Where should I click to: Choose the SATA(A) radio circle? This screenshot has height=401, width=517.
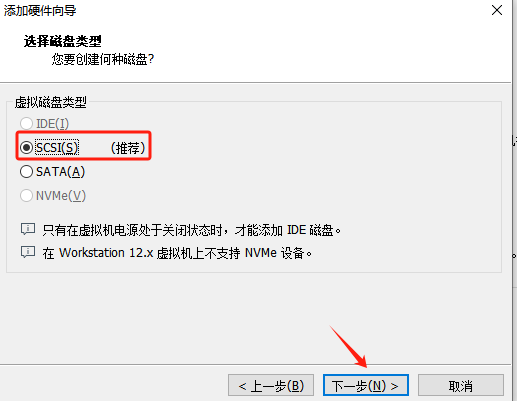(26, 172)
